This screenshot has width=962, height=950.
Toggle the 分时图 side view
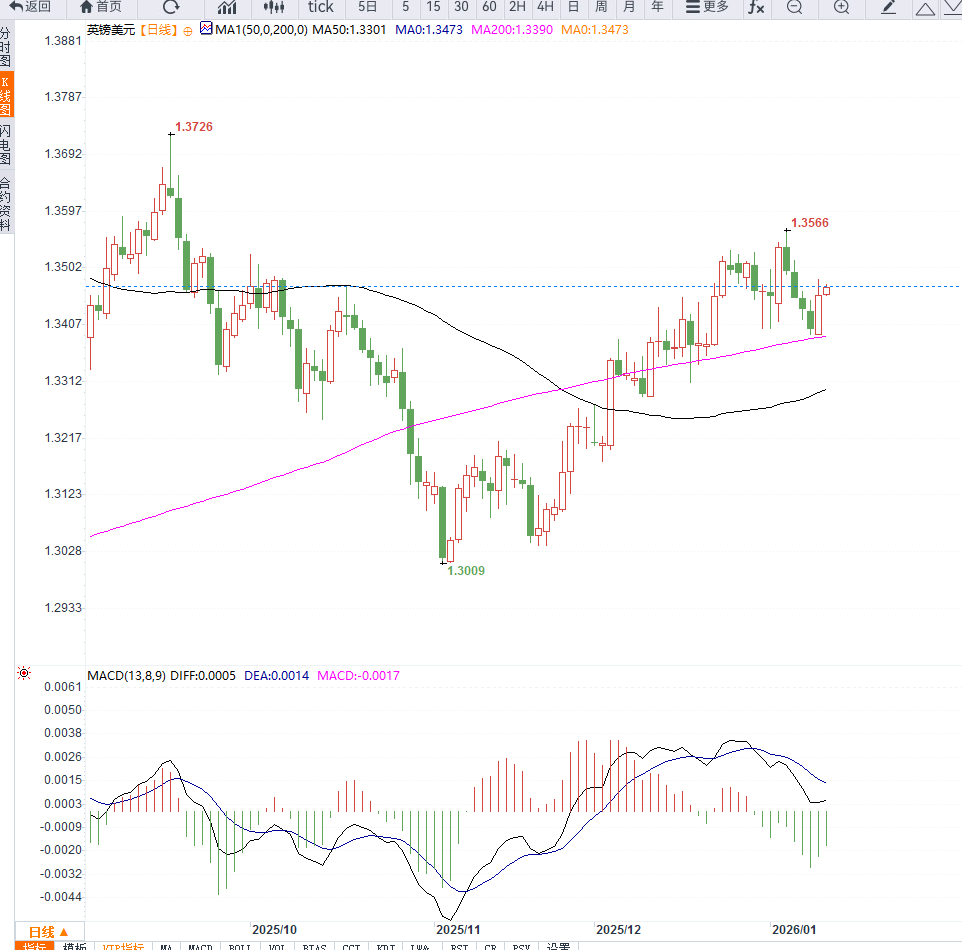(x=6, y=47)
